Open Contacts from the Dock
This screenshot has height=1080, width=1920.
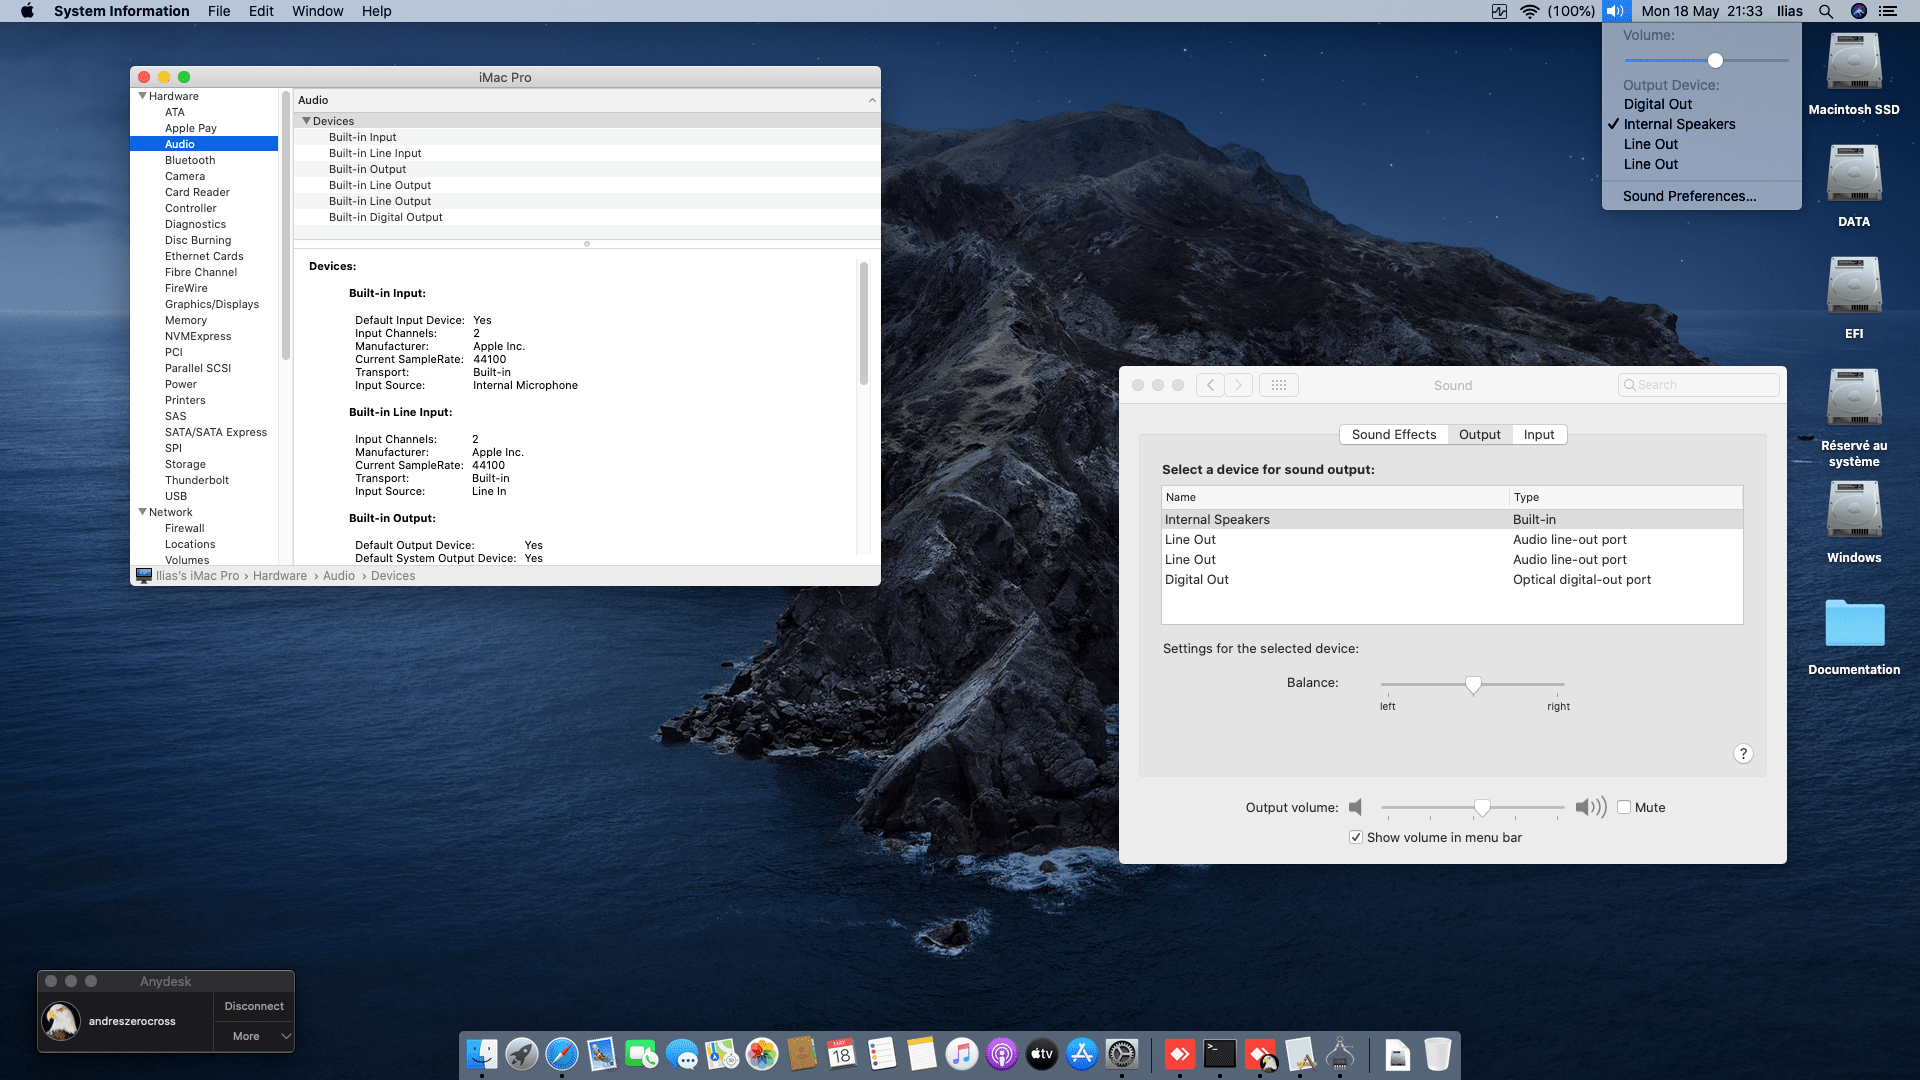802,1053
